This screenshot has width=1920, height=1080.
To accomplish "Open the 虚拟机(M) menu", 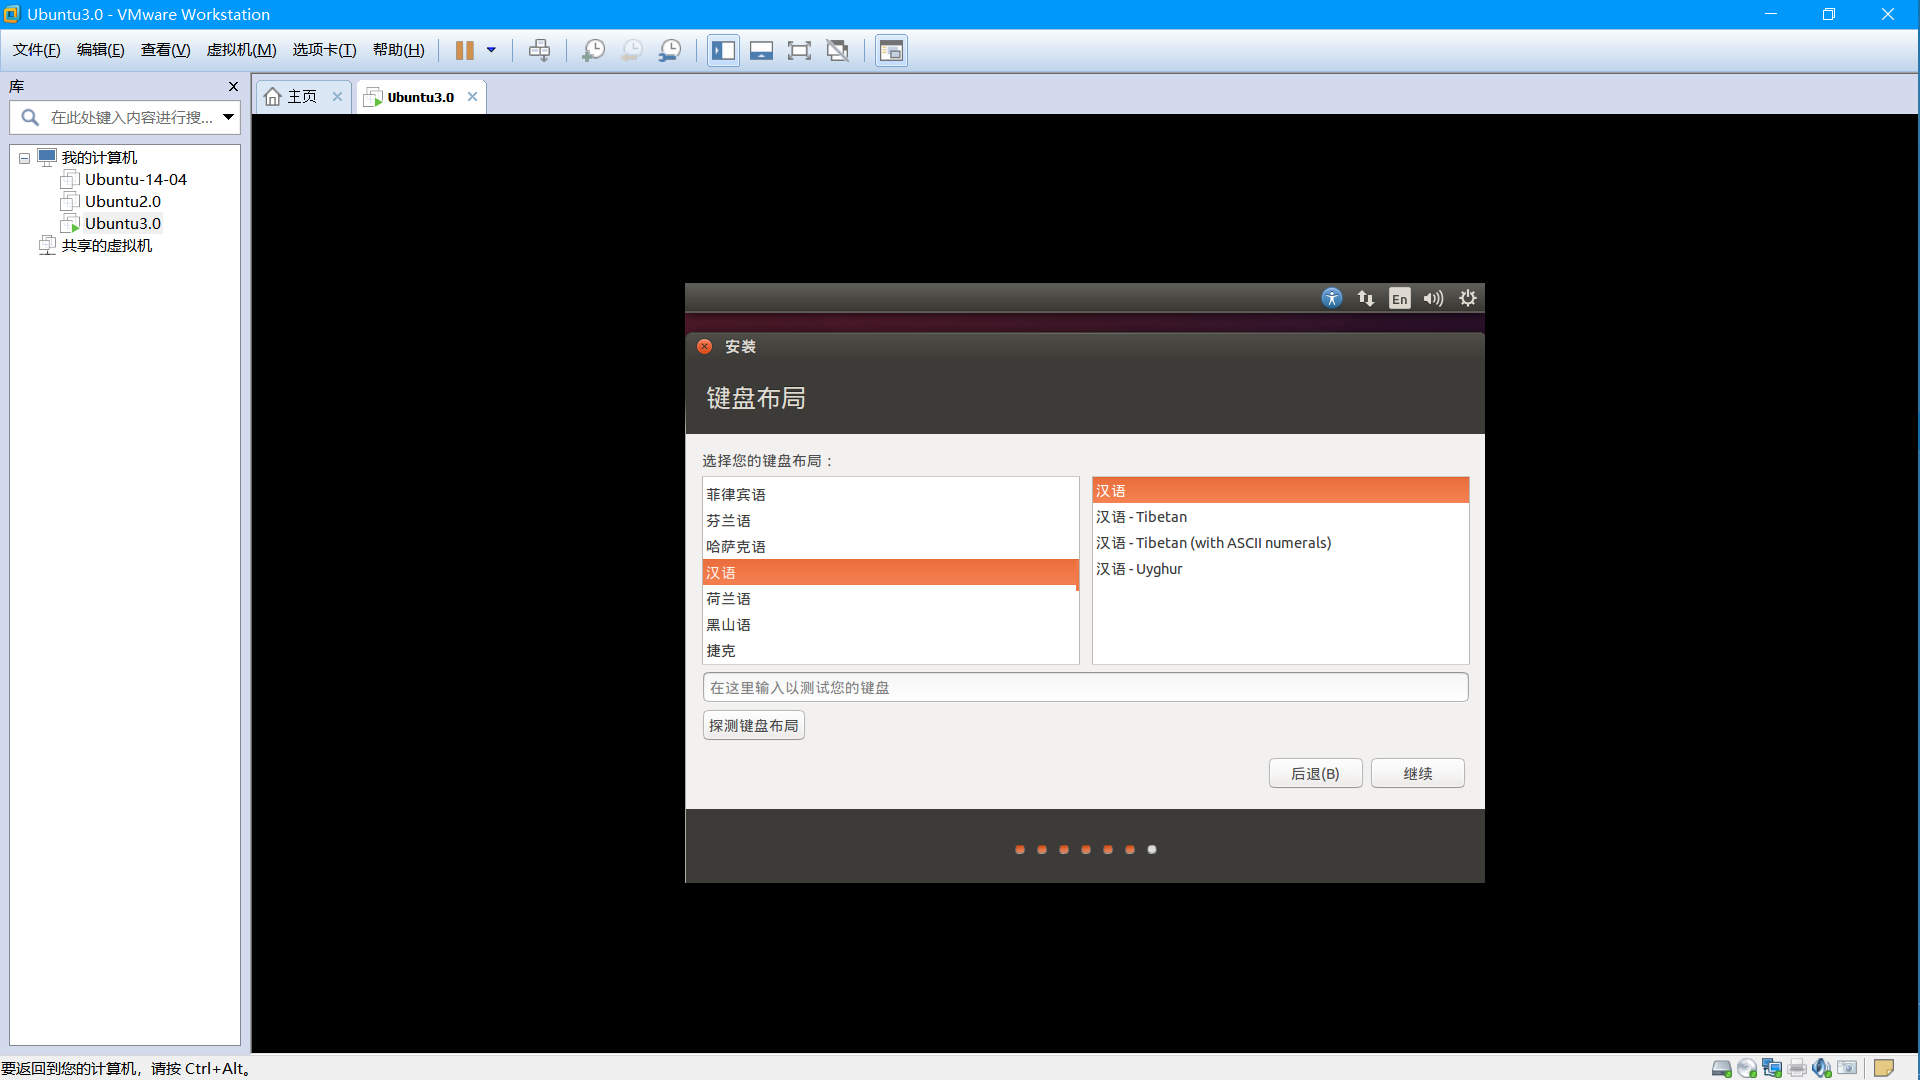I will coord(241,50).
